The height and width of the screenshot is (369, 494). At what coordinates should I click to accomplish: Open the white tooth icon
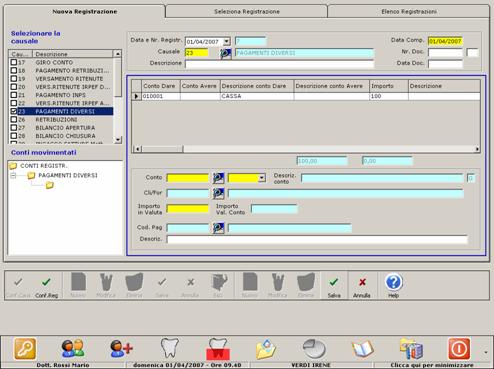point(170,348)
